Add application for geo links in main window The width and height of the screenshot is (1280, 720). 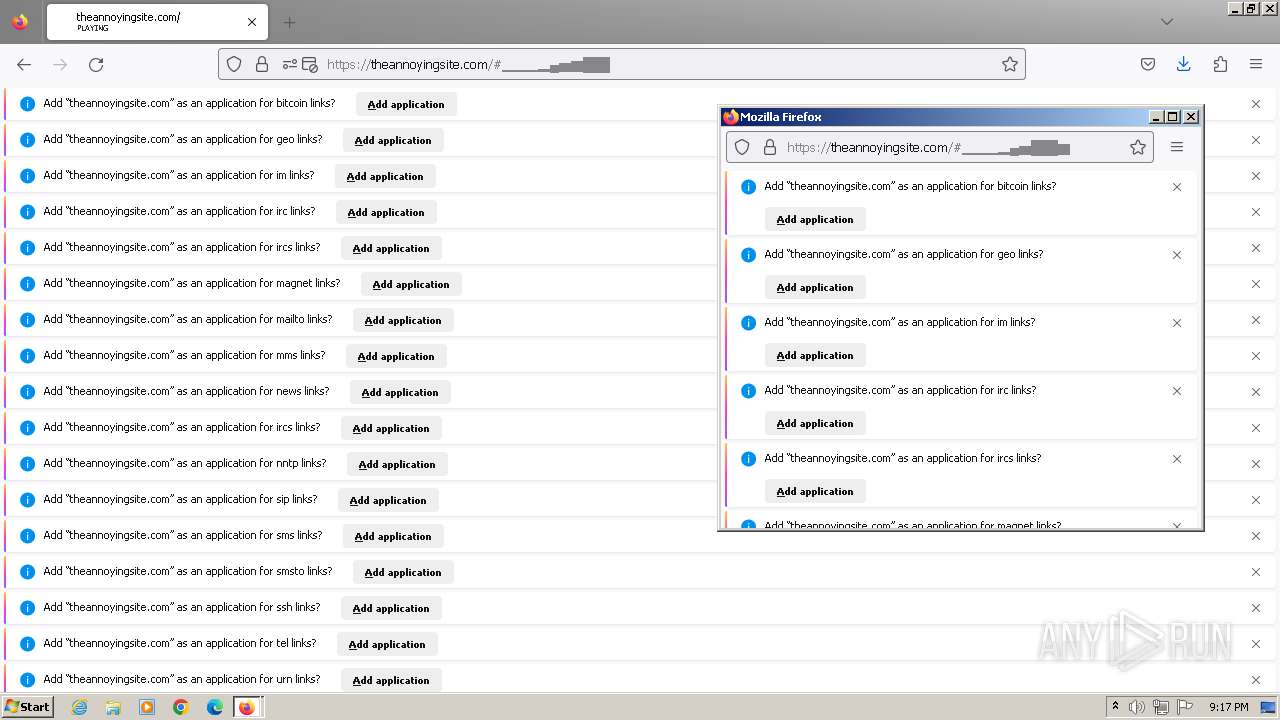coord(393,140)
